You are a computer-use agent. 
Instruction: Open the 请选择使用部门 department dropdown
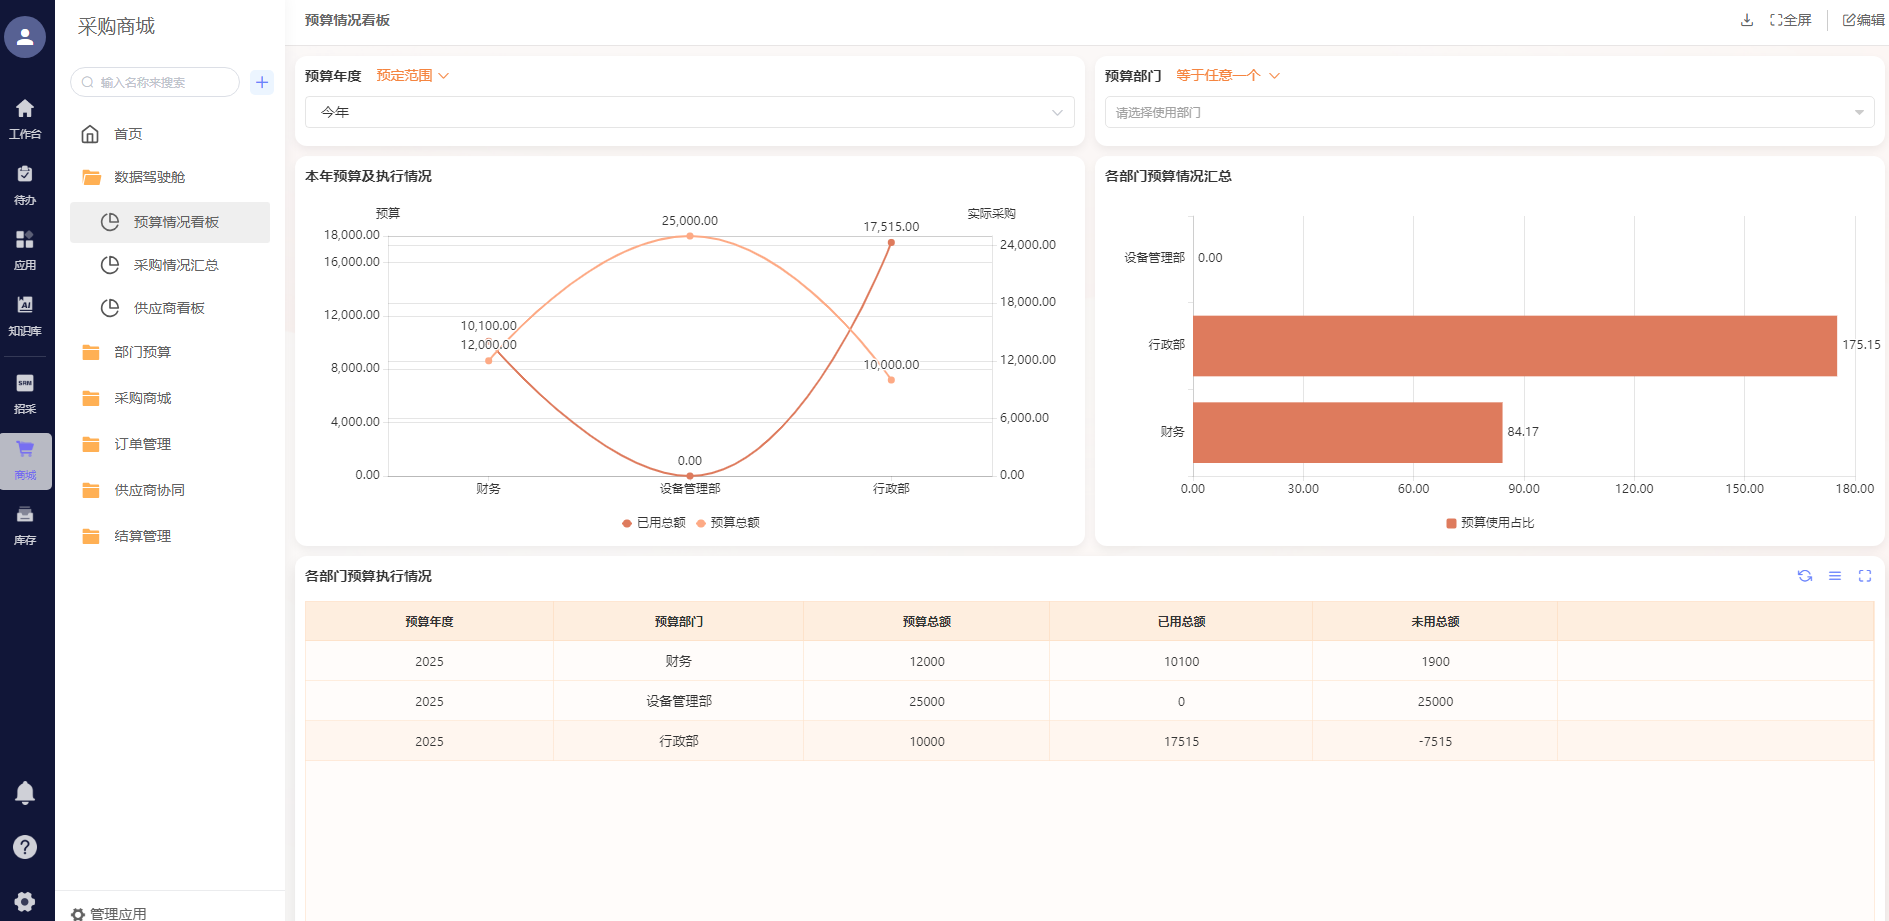tap(1488, 112)
